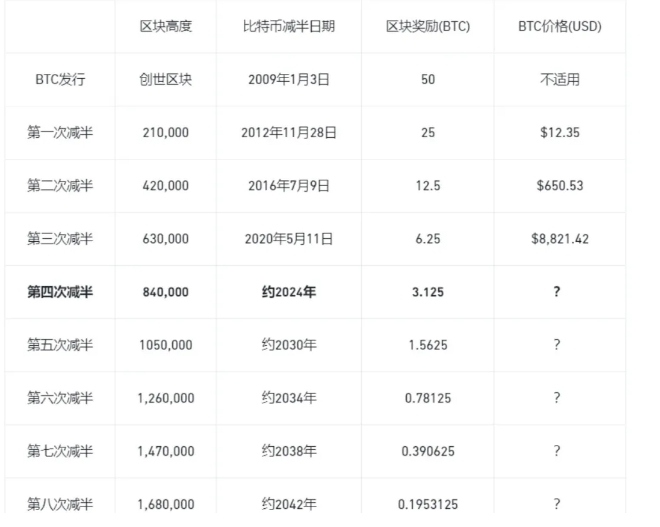
Task: Select the price $12.35
Action: (x=560, y=133)
